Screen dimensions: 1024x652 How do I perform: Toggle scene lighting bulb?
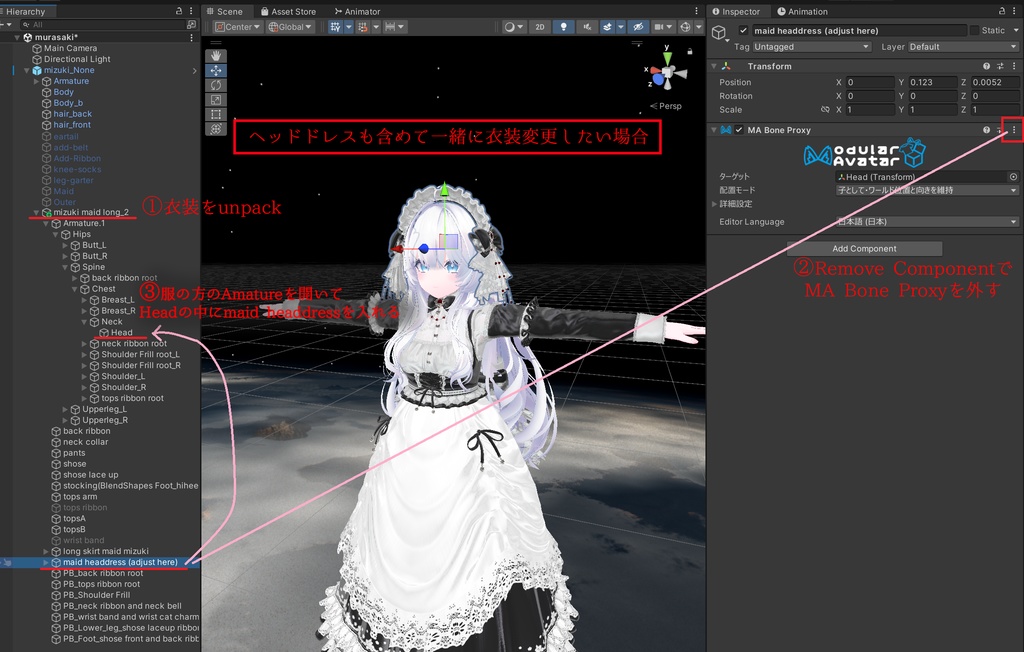coord(563,27)
